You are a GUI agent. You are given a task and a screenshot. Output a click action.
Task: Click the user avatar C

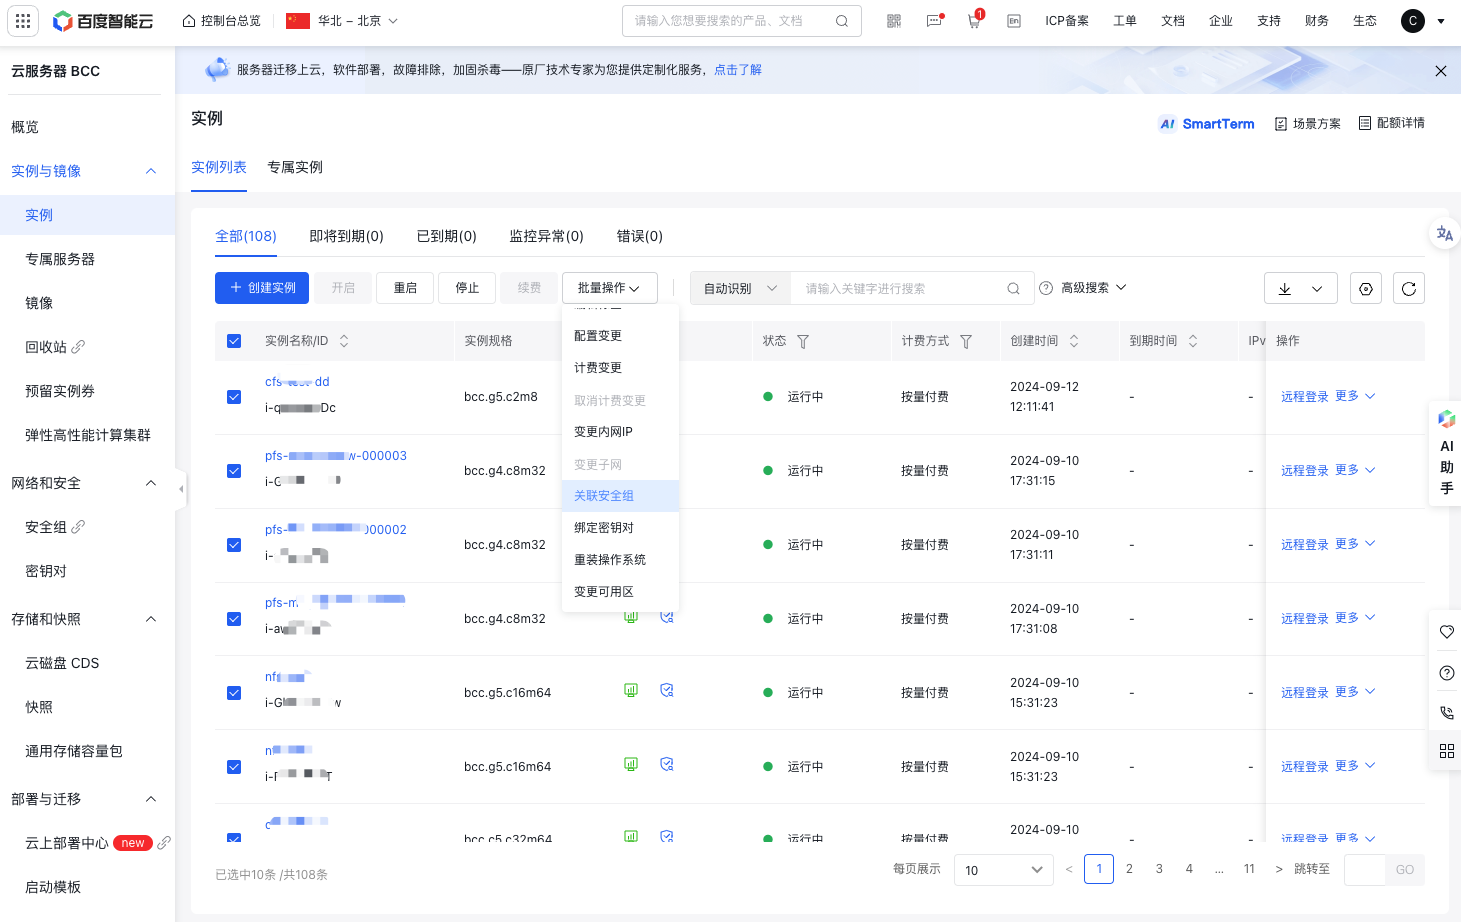click(x=1412, y=21)
